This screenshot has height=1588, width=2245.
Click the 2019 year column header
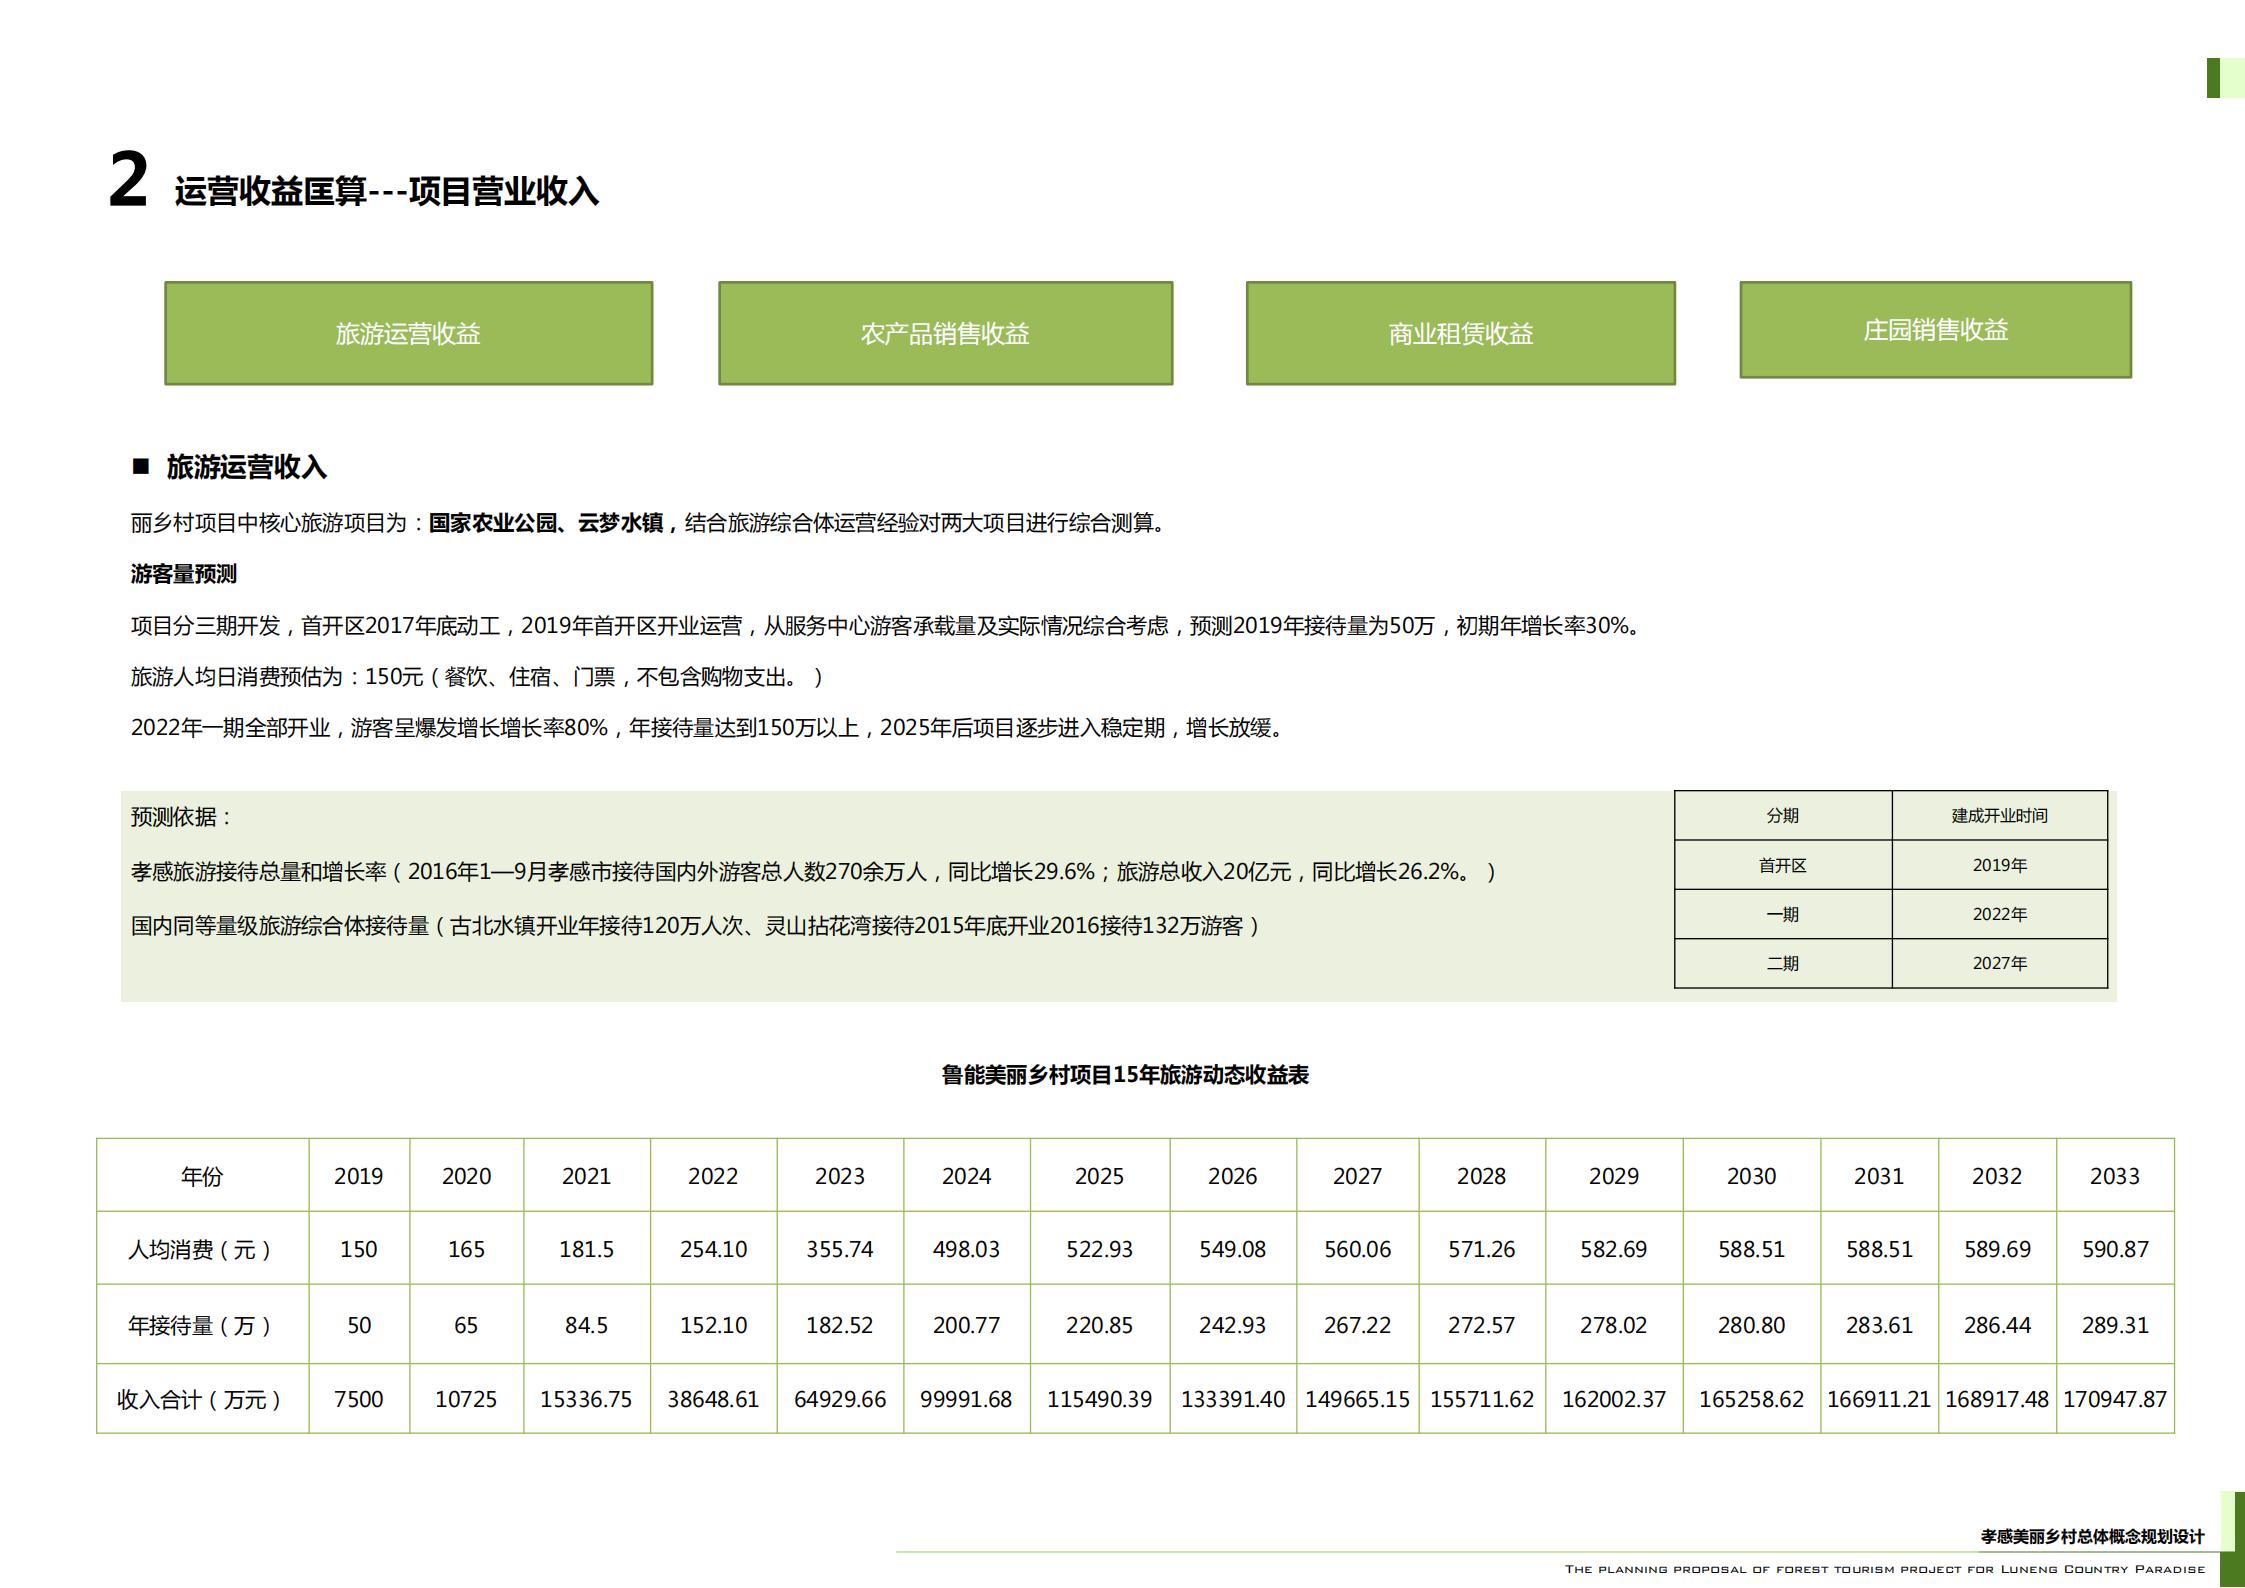click(359, 1175)
